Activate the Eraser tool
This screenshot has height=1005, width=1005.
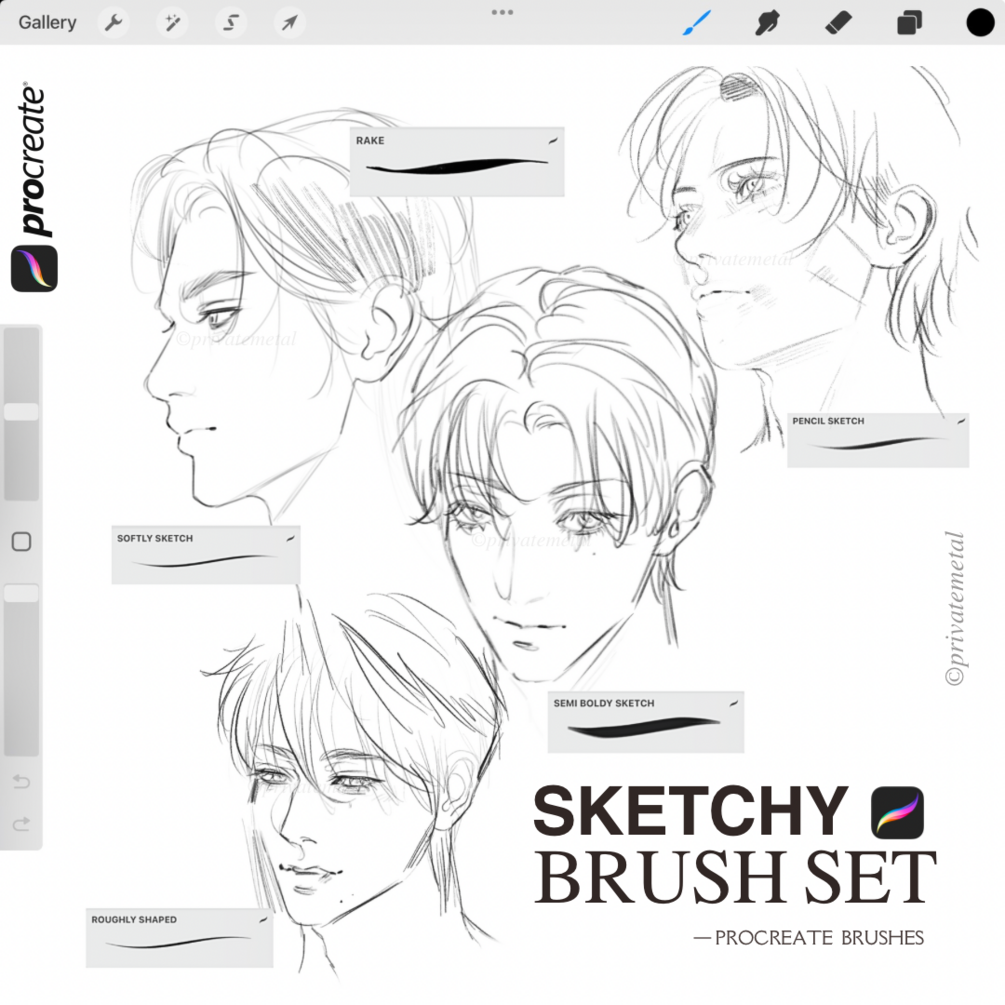838,22
